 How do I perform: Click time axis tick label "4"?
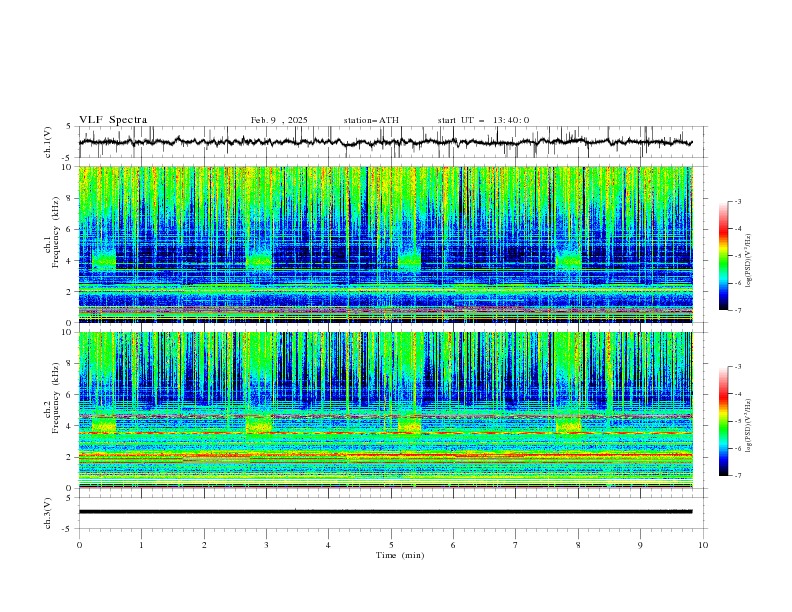(328, 545)
